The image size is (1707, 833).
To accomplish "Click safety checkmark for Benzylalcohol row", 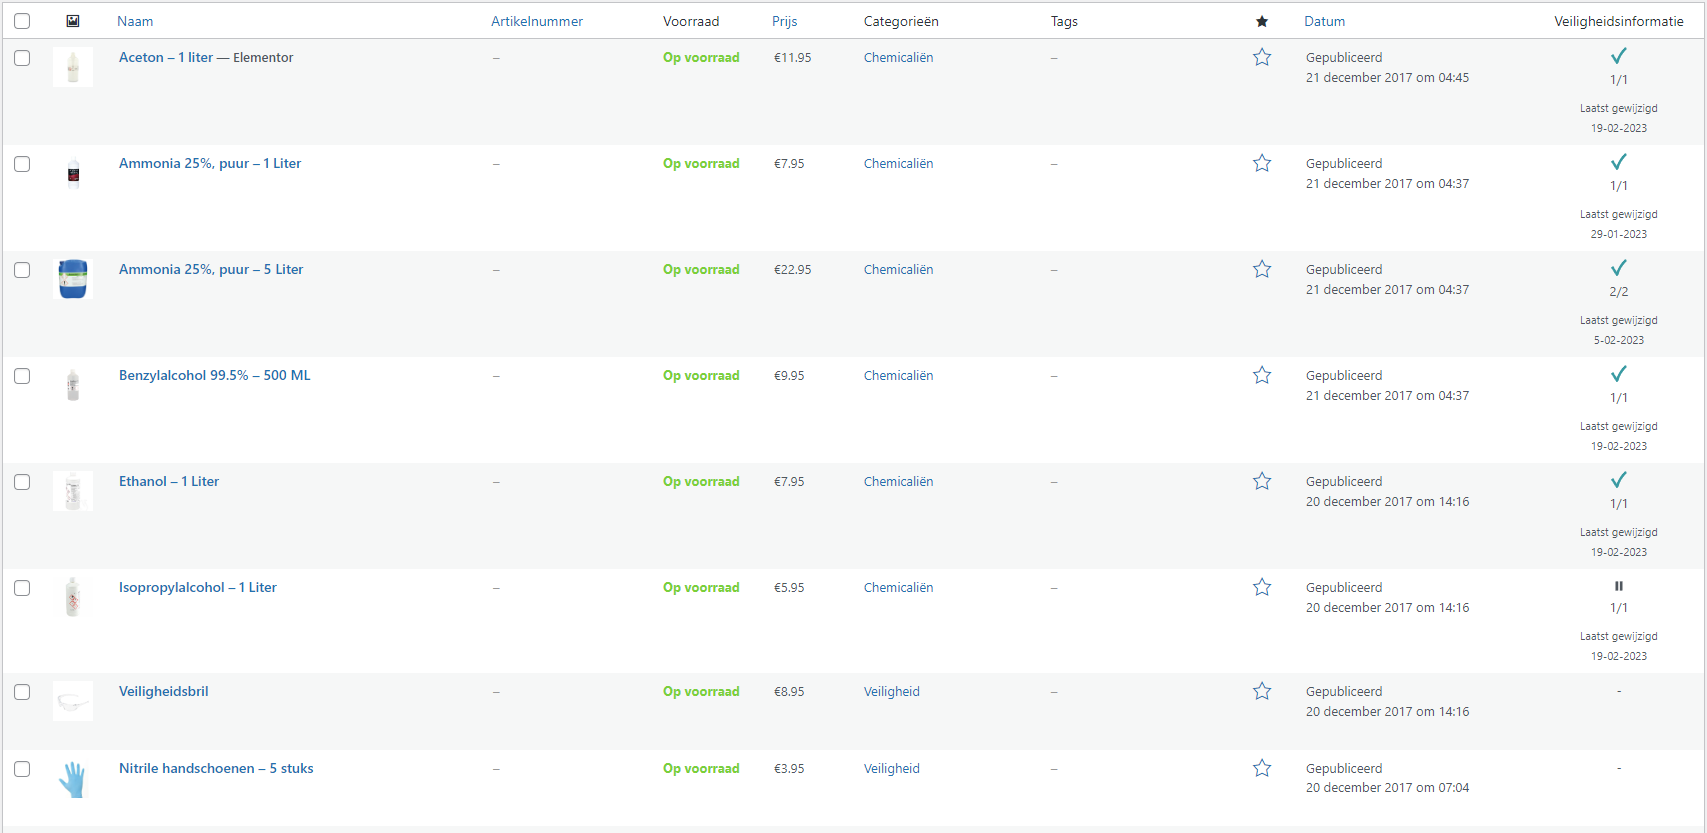I will click(x=1619, y=374).
